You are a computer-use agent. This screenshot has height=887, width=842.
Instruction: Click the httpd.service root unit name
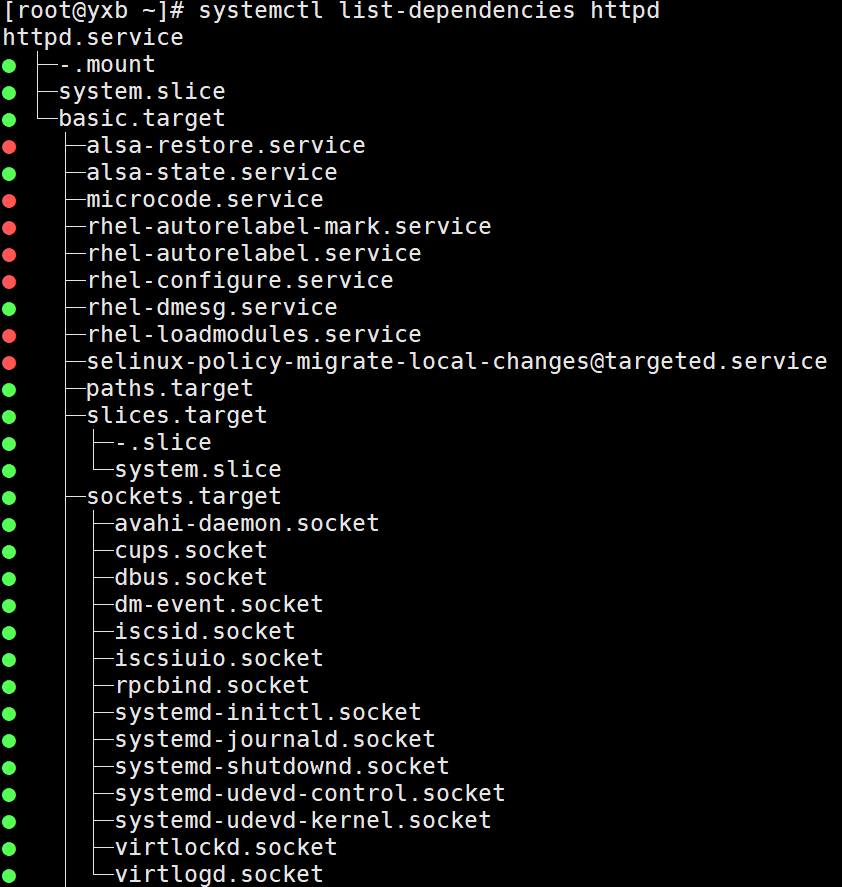(93, 38)
